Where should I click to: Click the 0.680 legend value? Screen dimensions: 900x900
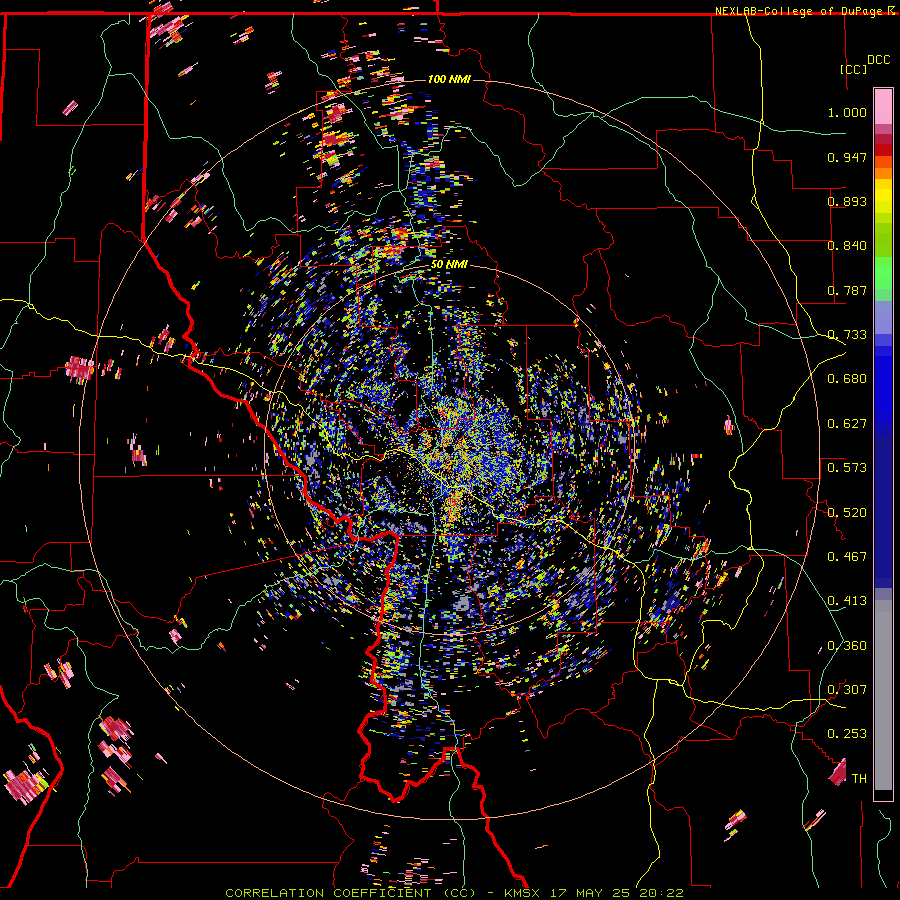pyautogui.click(x=847, y=379)
